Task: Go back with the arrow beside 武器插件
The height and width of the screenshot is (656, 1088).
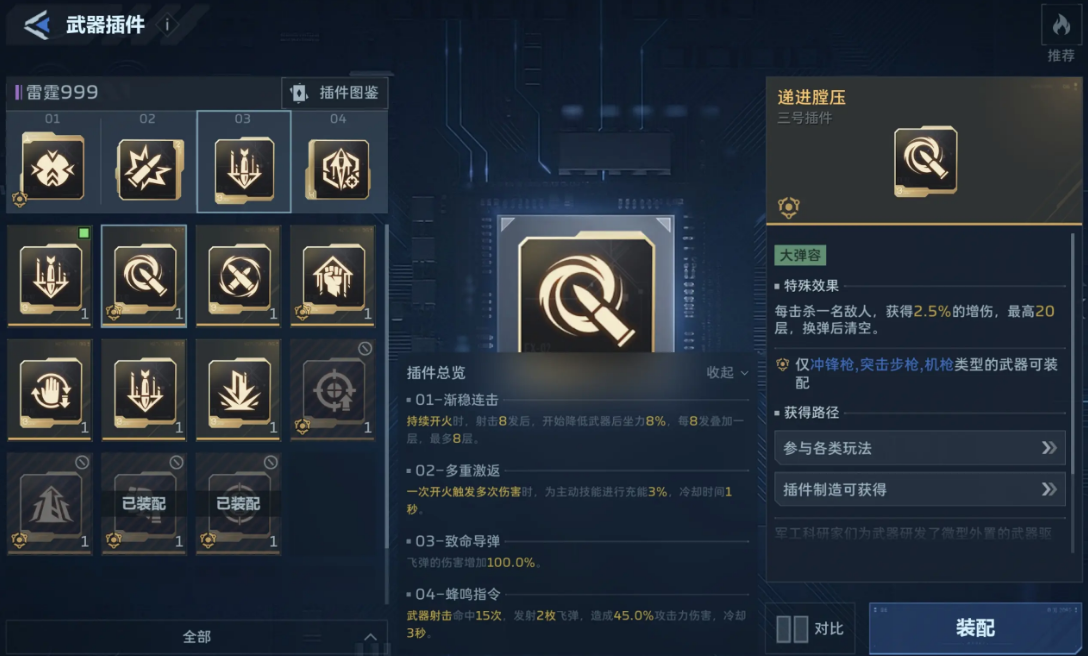Action: click(37, 25)
